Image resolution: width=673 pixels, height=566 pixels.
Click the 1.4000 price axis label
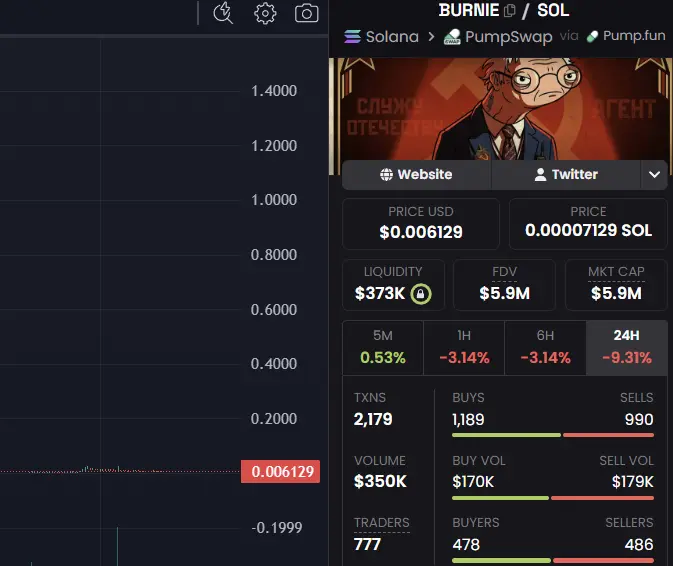coord(274,91)
